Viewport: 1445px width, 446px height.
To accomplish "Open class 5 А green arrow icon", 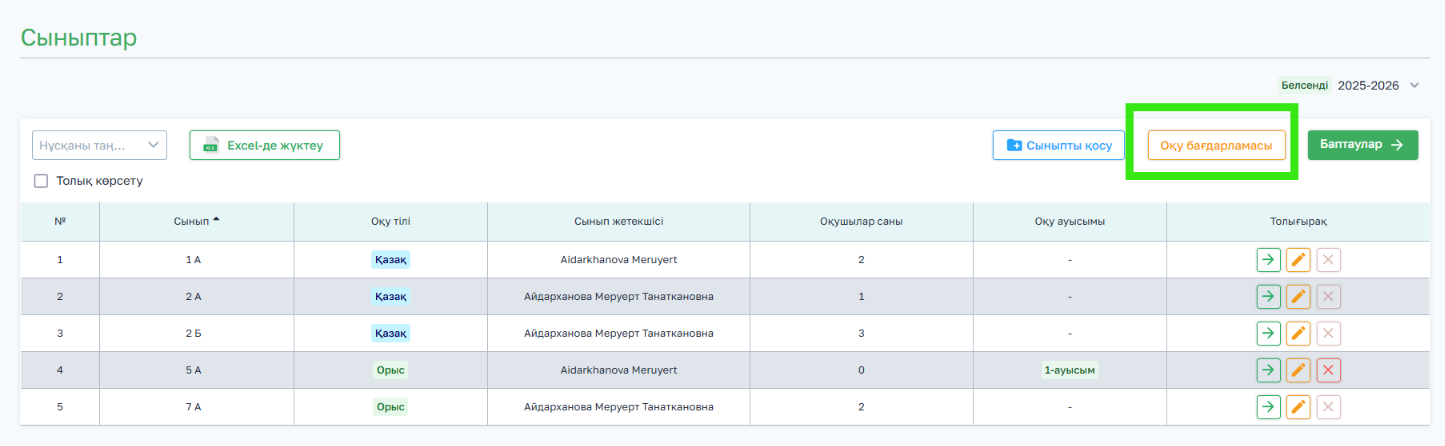I will coord(1268,370).
